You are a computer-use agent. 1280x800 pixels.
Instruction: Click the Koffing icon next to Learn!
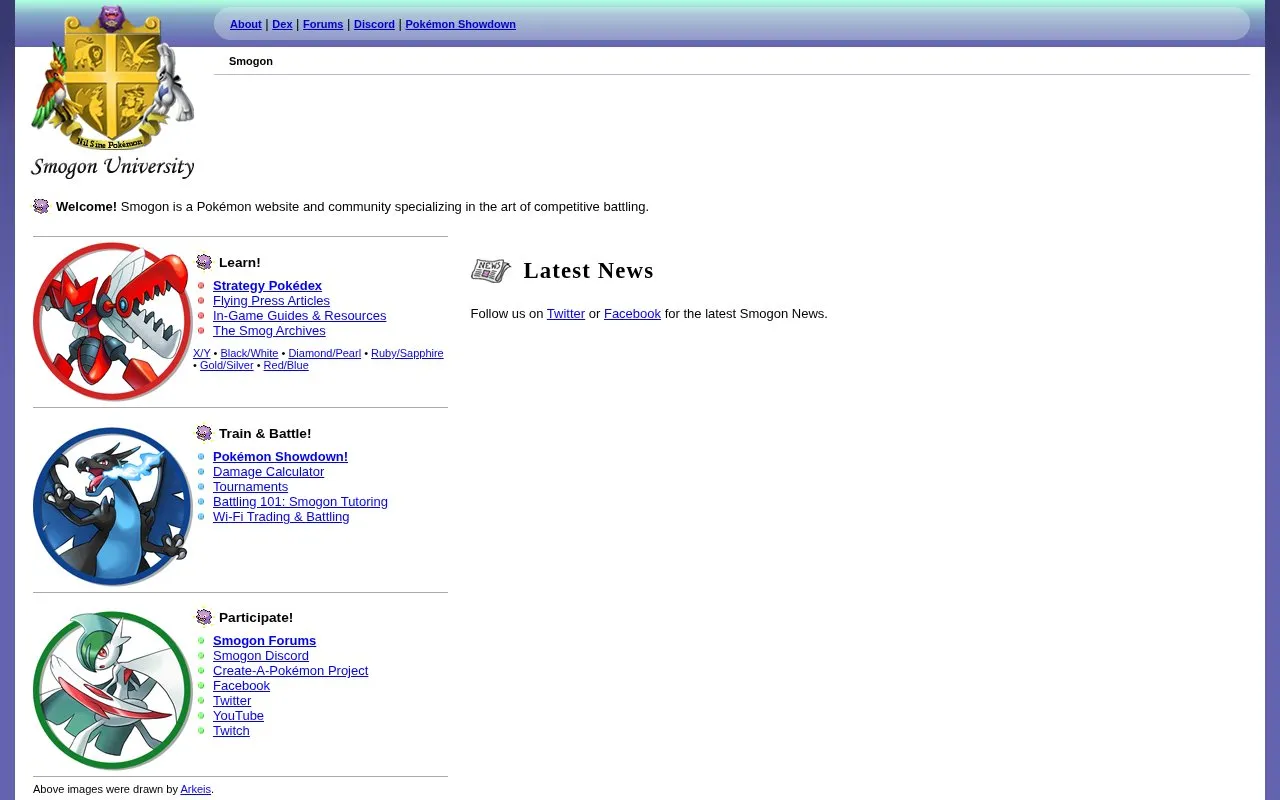[204, 262]
